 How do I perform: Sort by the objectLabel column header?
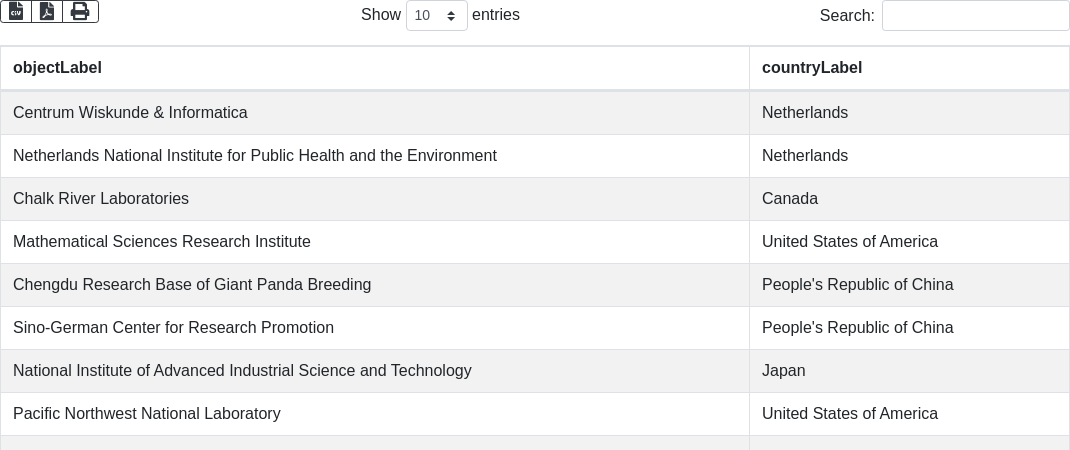57,68
